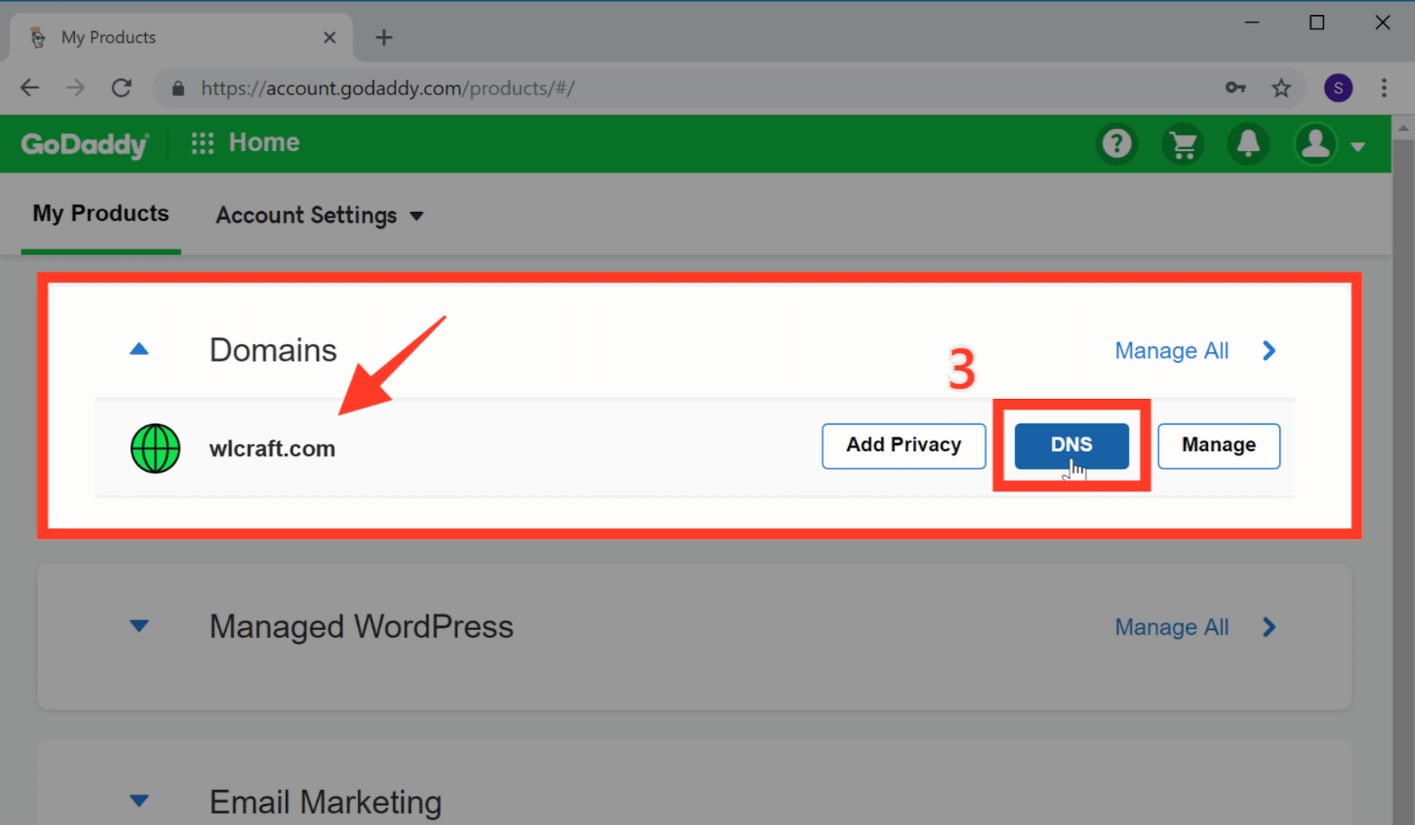Image resolution: width=1415 pixels, height=825 pixels.
Task: Click the Domains heading
Action: click(x=273, y=350)
